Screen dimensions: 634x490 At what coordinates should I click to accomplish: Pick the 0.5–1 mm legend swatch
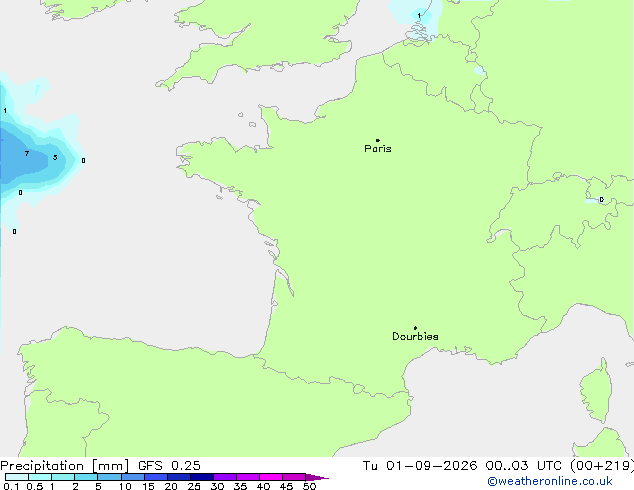pos(40,477)
